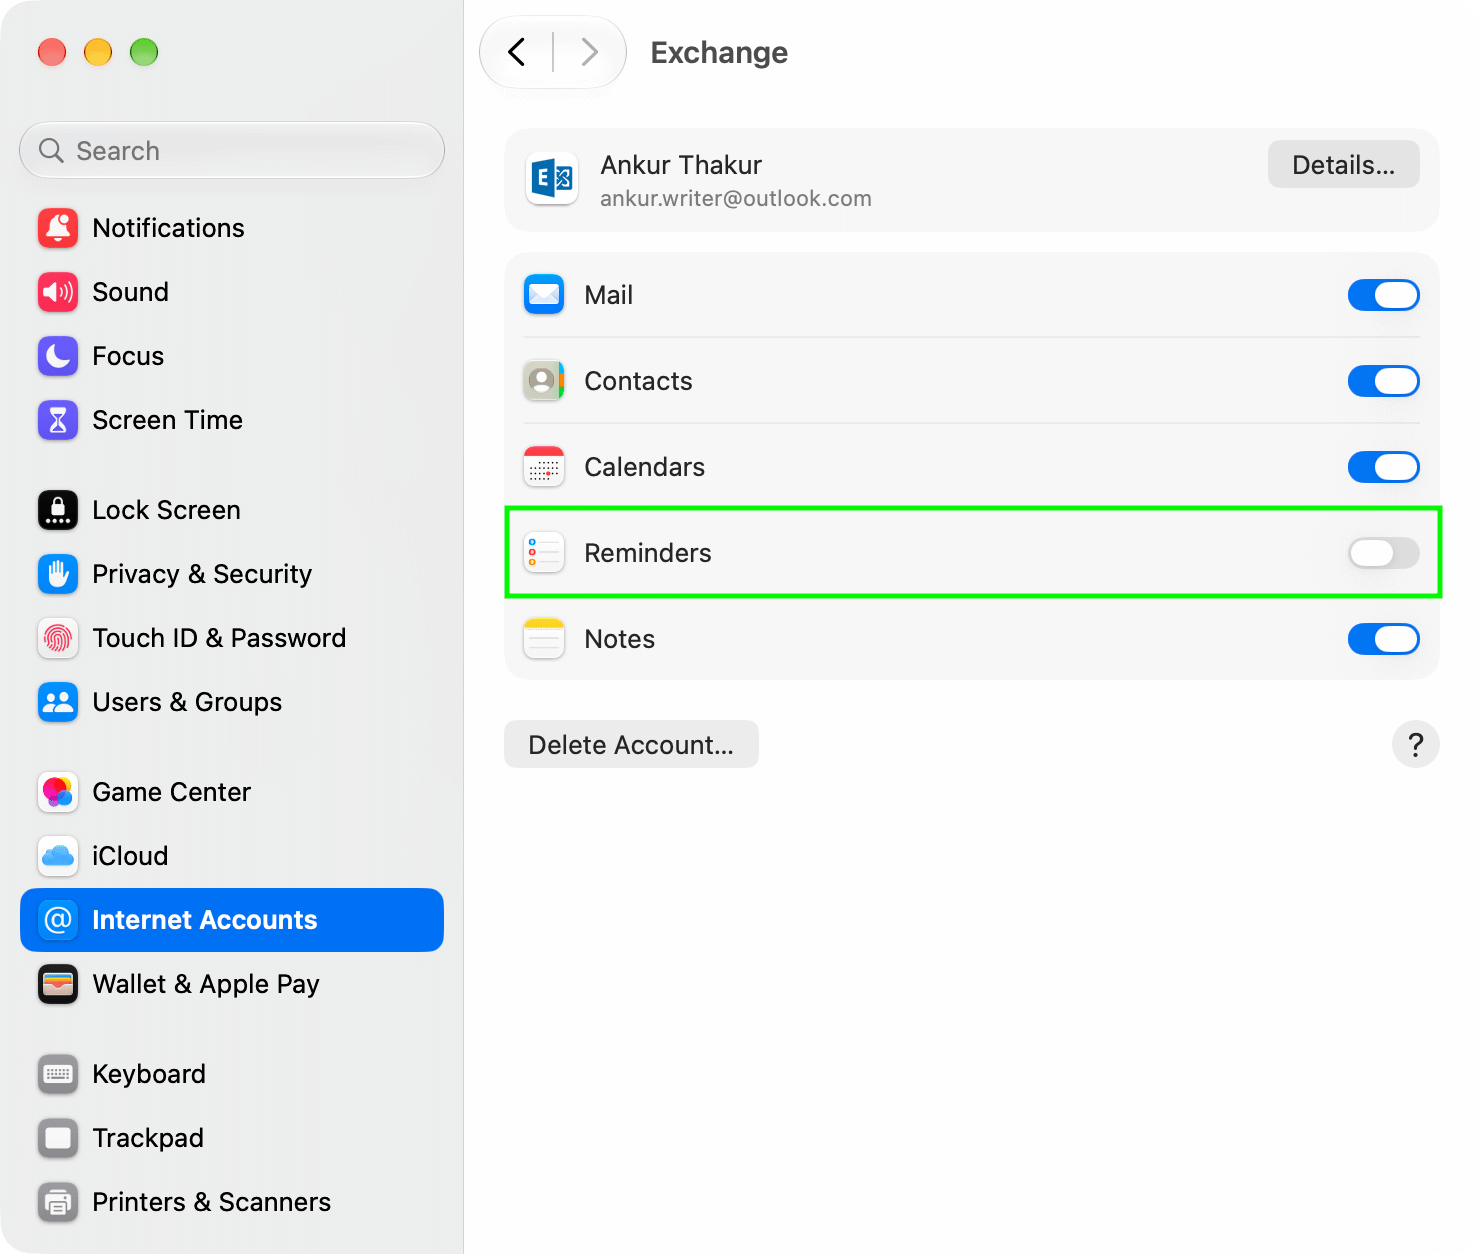Open Privacy & Security settings label
Viewport: 1480px width, 1254px height.
tap(202, 574)
